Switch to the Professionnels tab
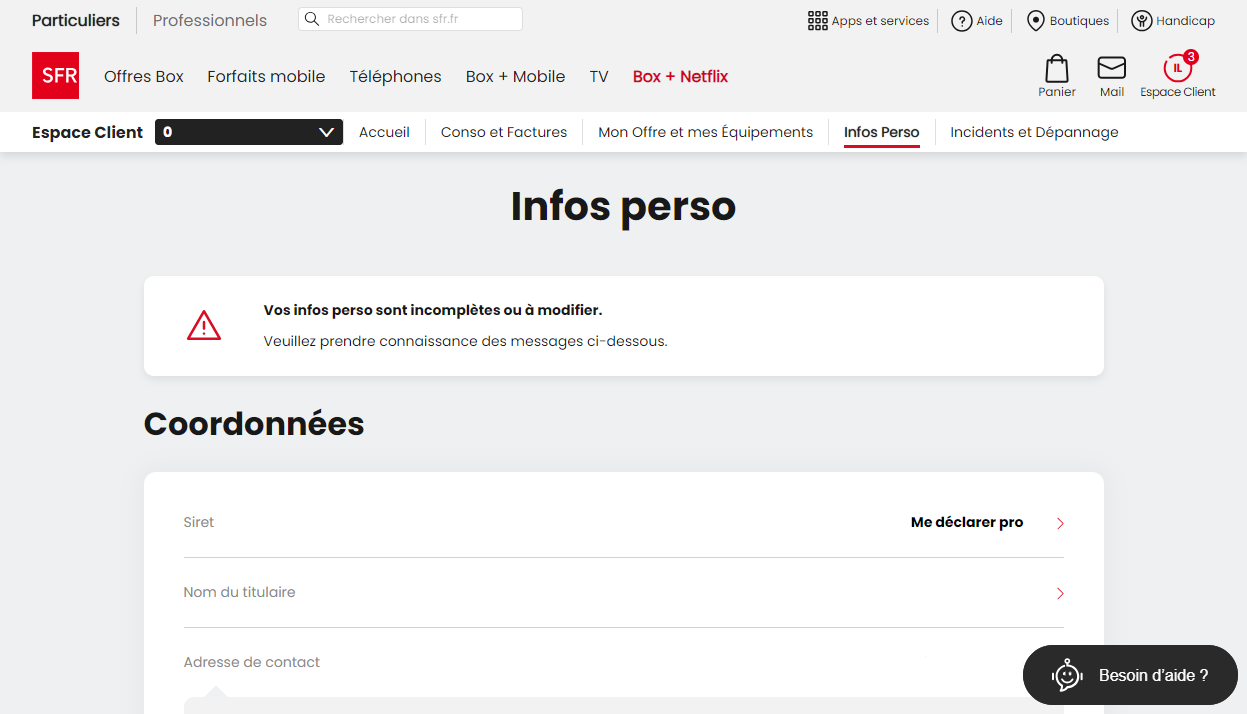Screen dimensions: 1247x714 (210, 20)
